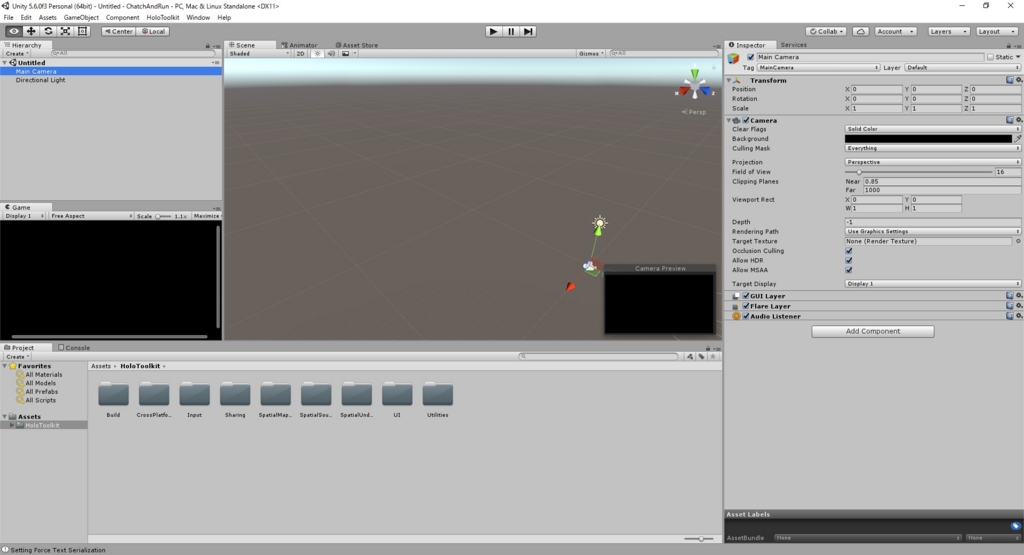Disable Audio Listener component checkbox

pyautogui.click(x=746, y=316)
